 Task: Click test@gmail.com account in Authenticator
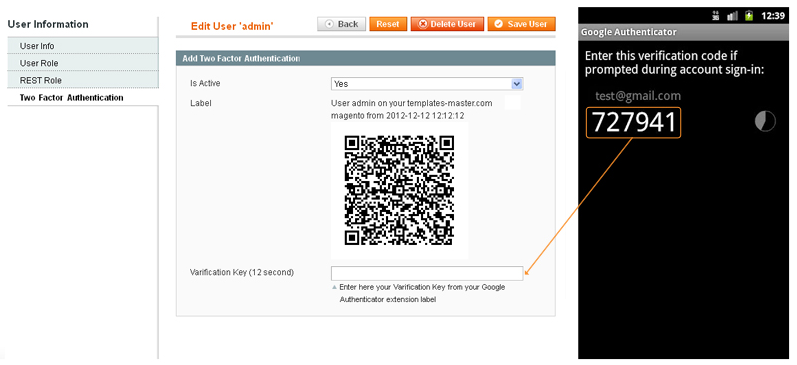click(638, 96)
